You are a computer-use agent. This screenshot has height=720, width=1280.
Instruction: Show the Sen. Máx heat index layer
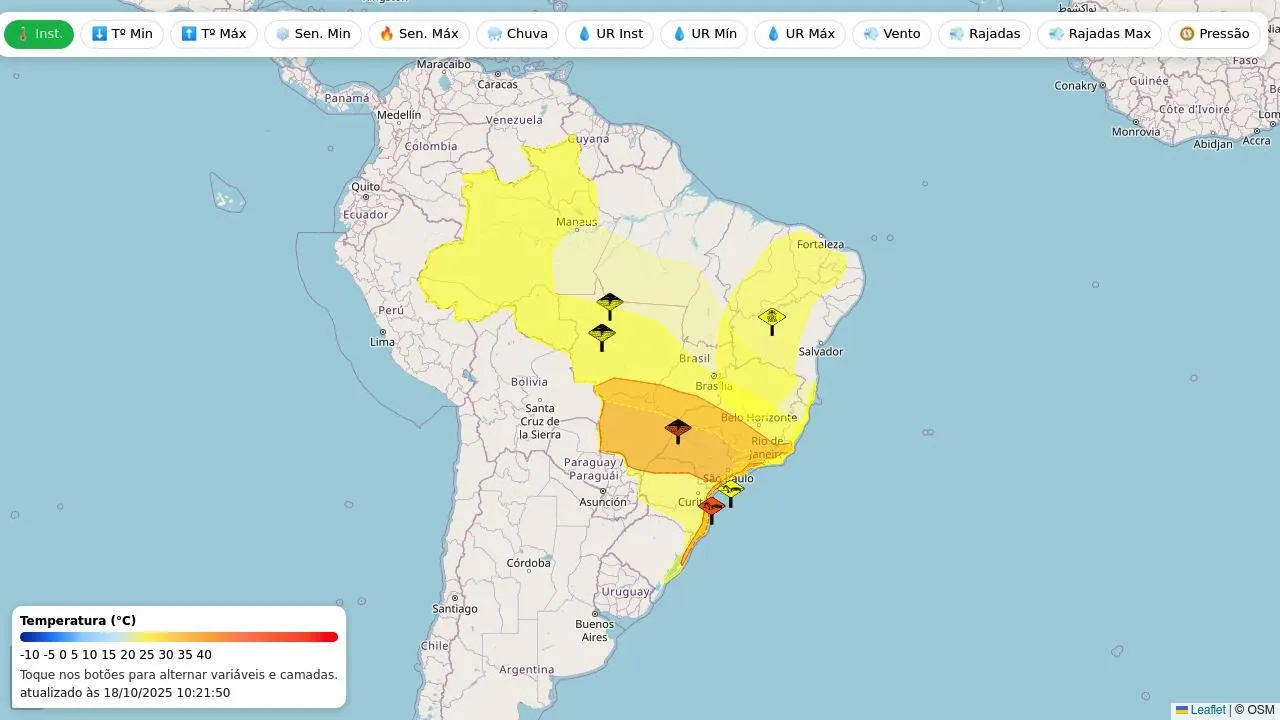(x=418, y=34)
